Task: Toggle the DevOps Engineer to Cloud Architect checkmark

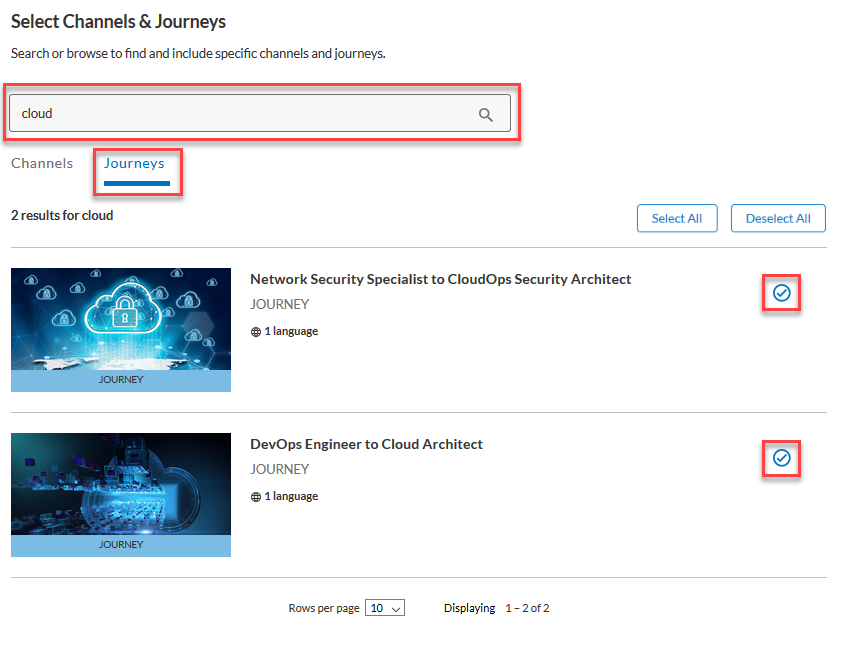Action: [x=781, y=458]
